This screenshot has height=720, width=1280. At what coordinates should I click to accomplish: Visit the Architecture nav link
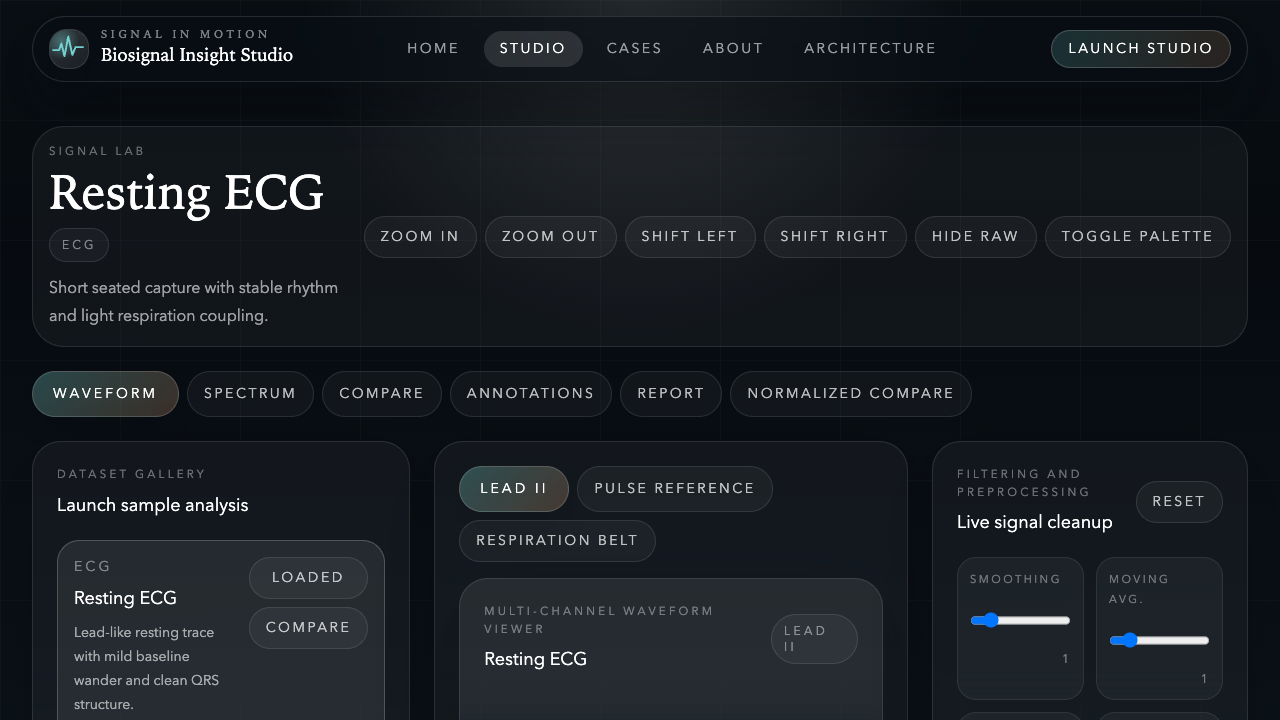pyautogui.click(x=870, y=48)
